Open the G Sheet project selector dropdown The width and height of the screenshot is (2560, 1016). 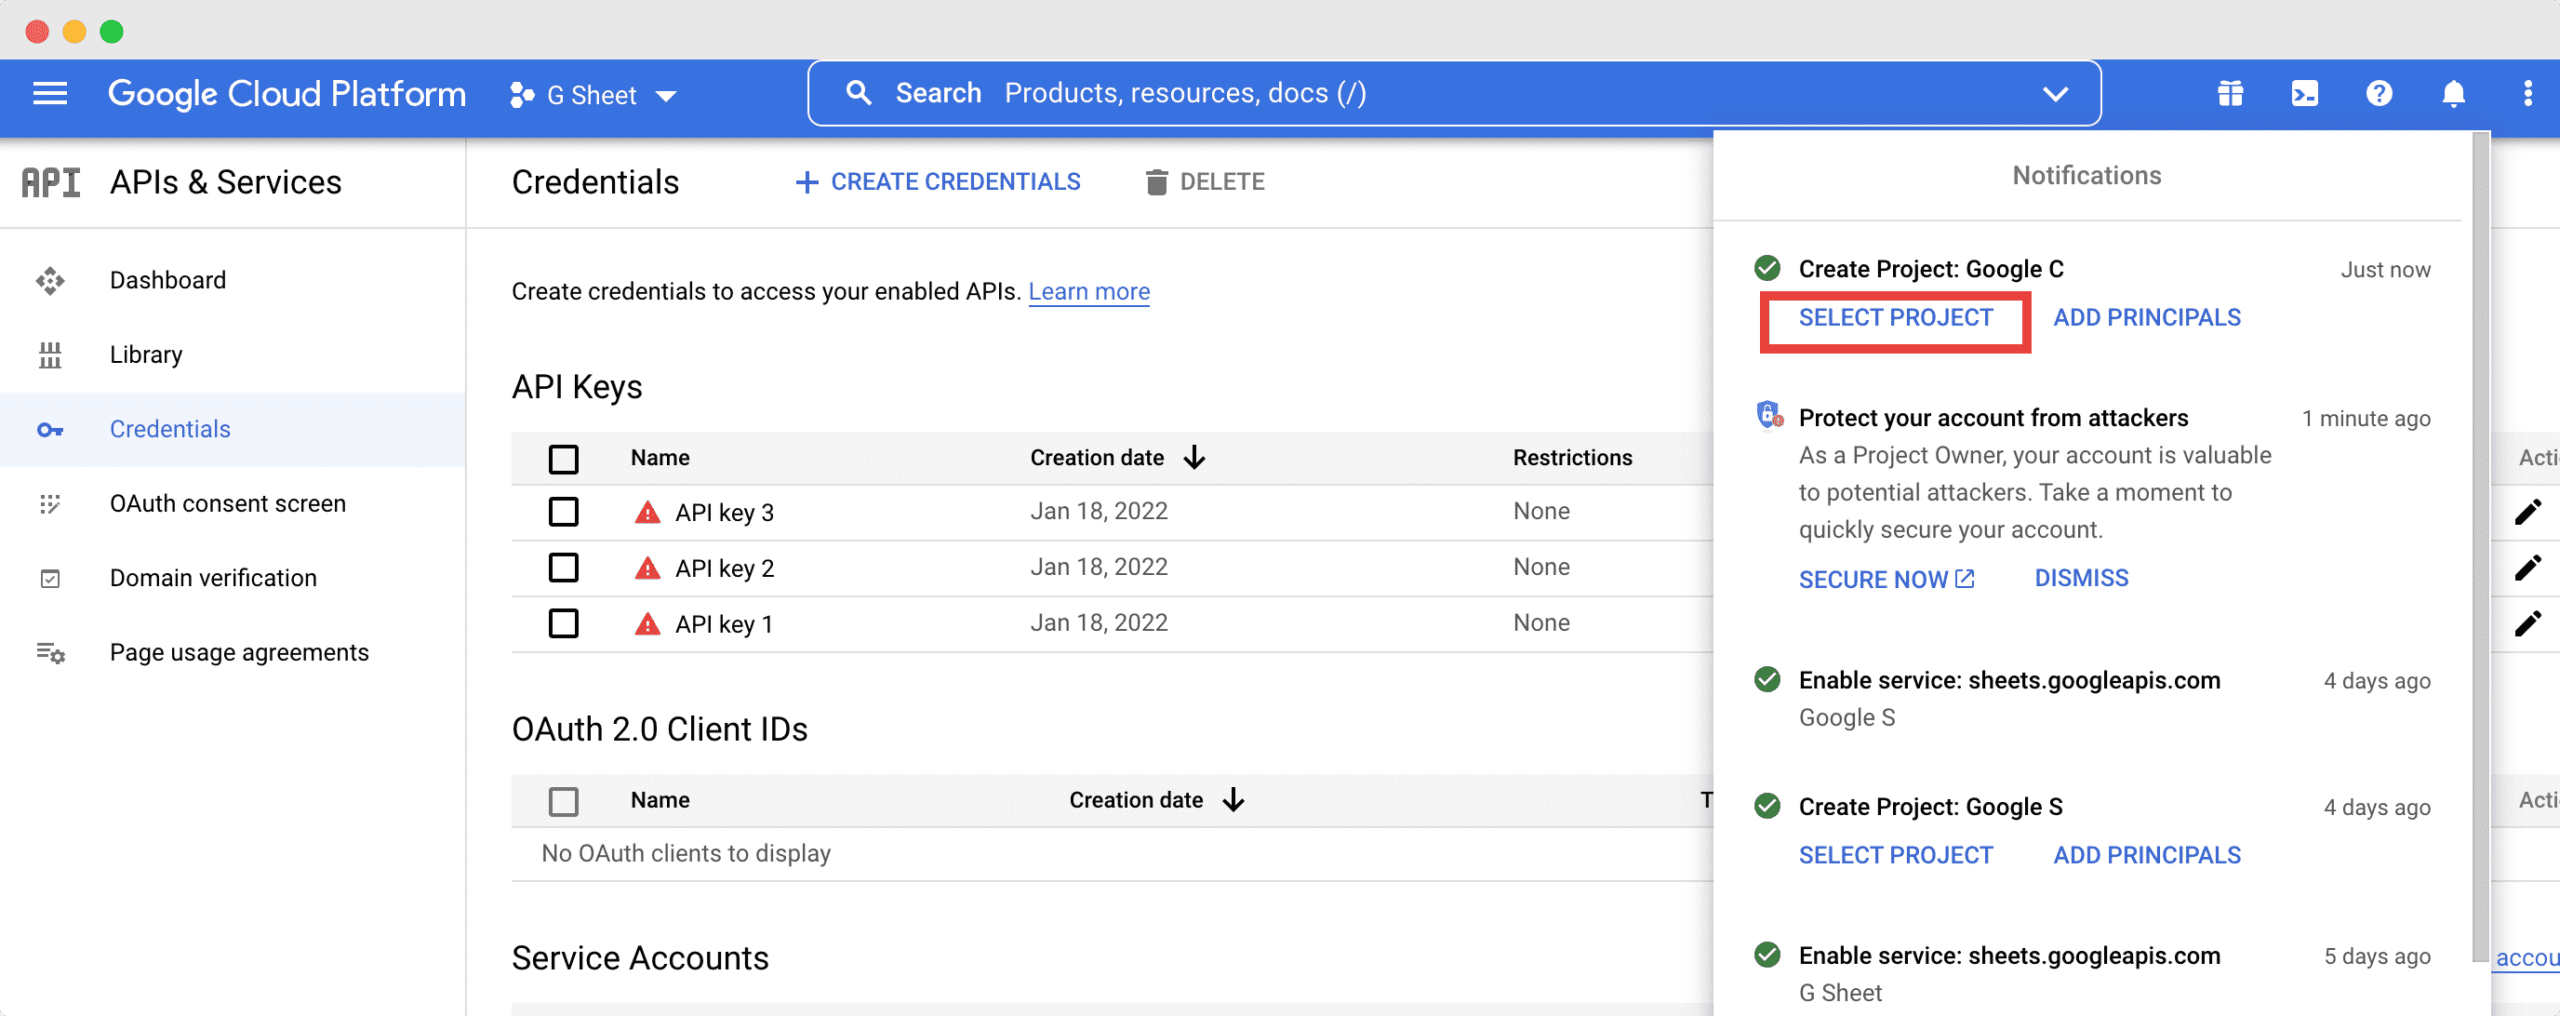[594, 95]
